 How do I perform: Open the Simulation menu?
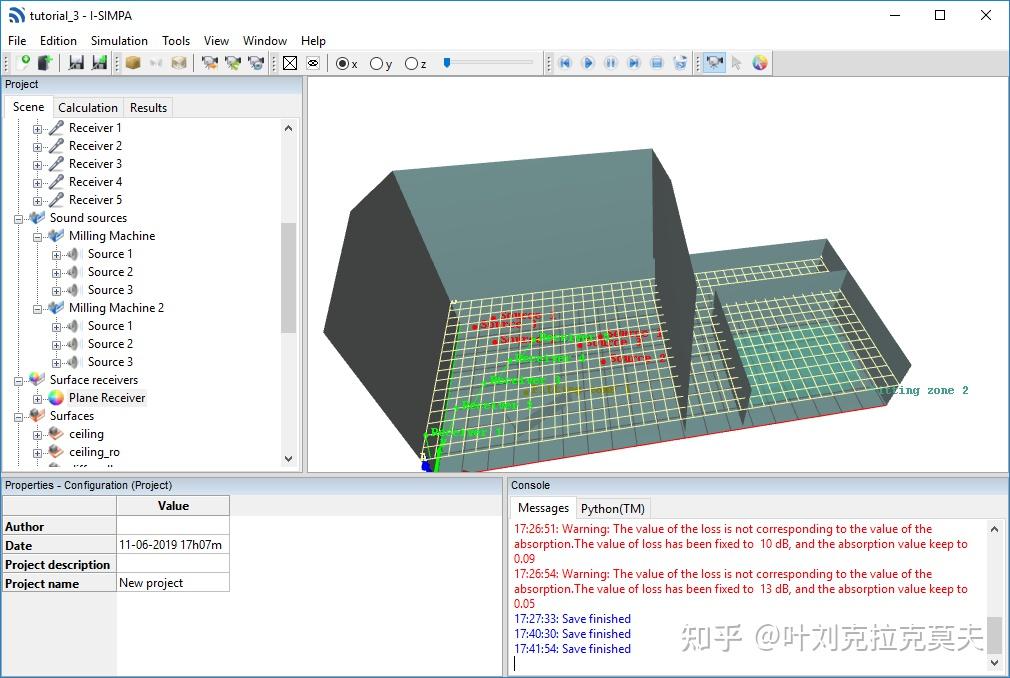(118, 41)
